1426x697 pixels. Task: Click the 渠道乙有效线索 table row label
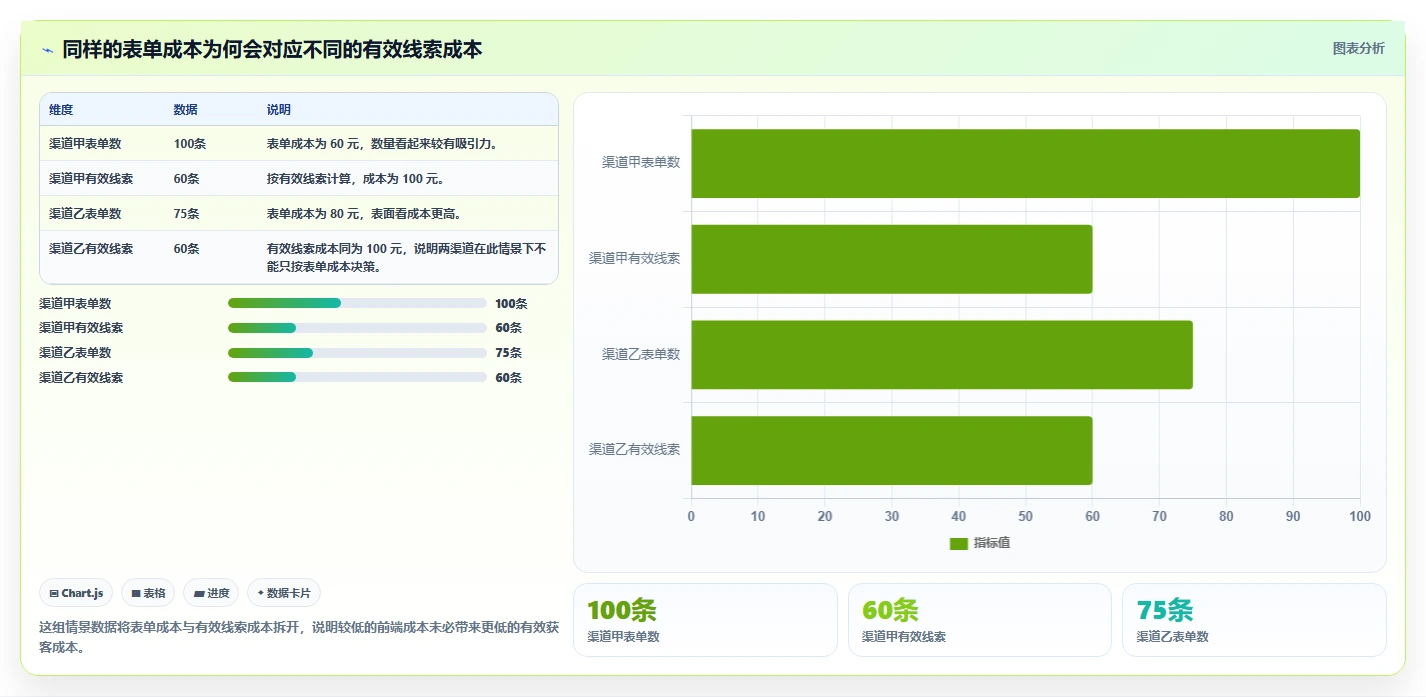click(x=91, y=249)
